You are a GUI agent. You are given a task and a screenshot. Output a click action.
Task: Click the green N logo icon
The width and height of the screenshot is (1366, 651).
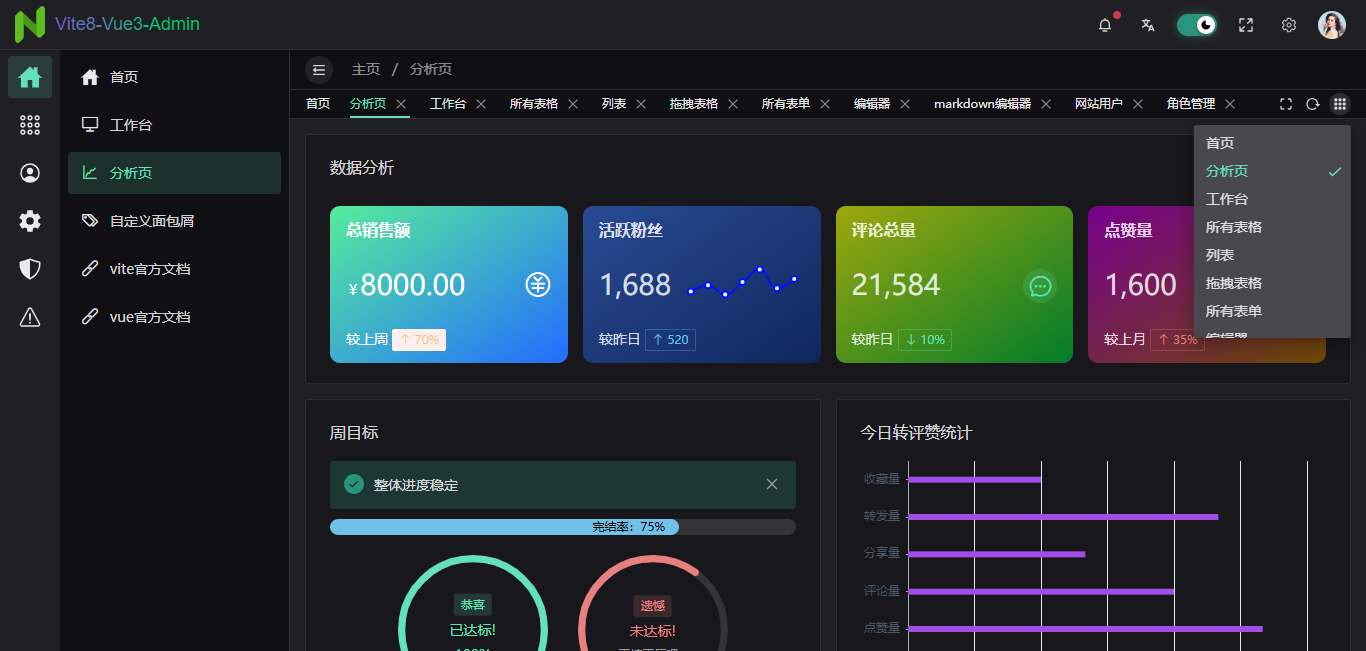[x=29, y=24]
